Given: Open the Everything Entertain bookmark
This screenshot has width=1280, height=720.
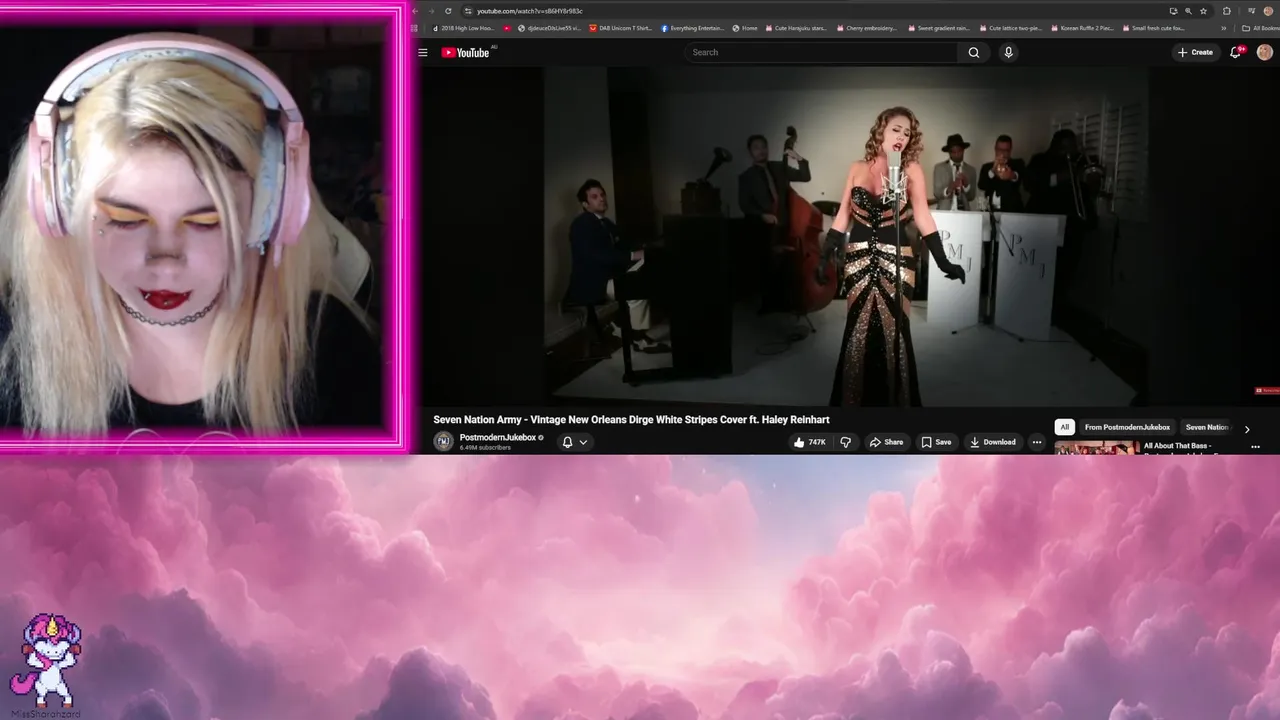Looking at the screenshot, I should (x=692, y=28).
